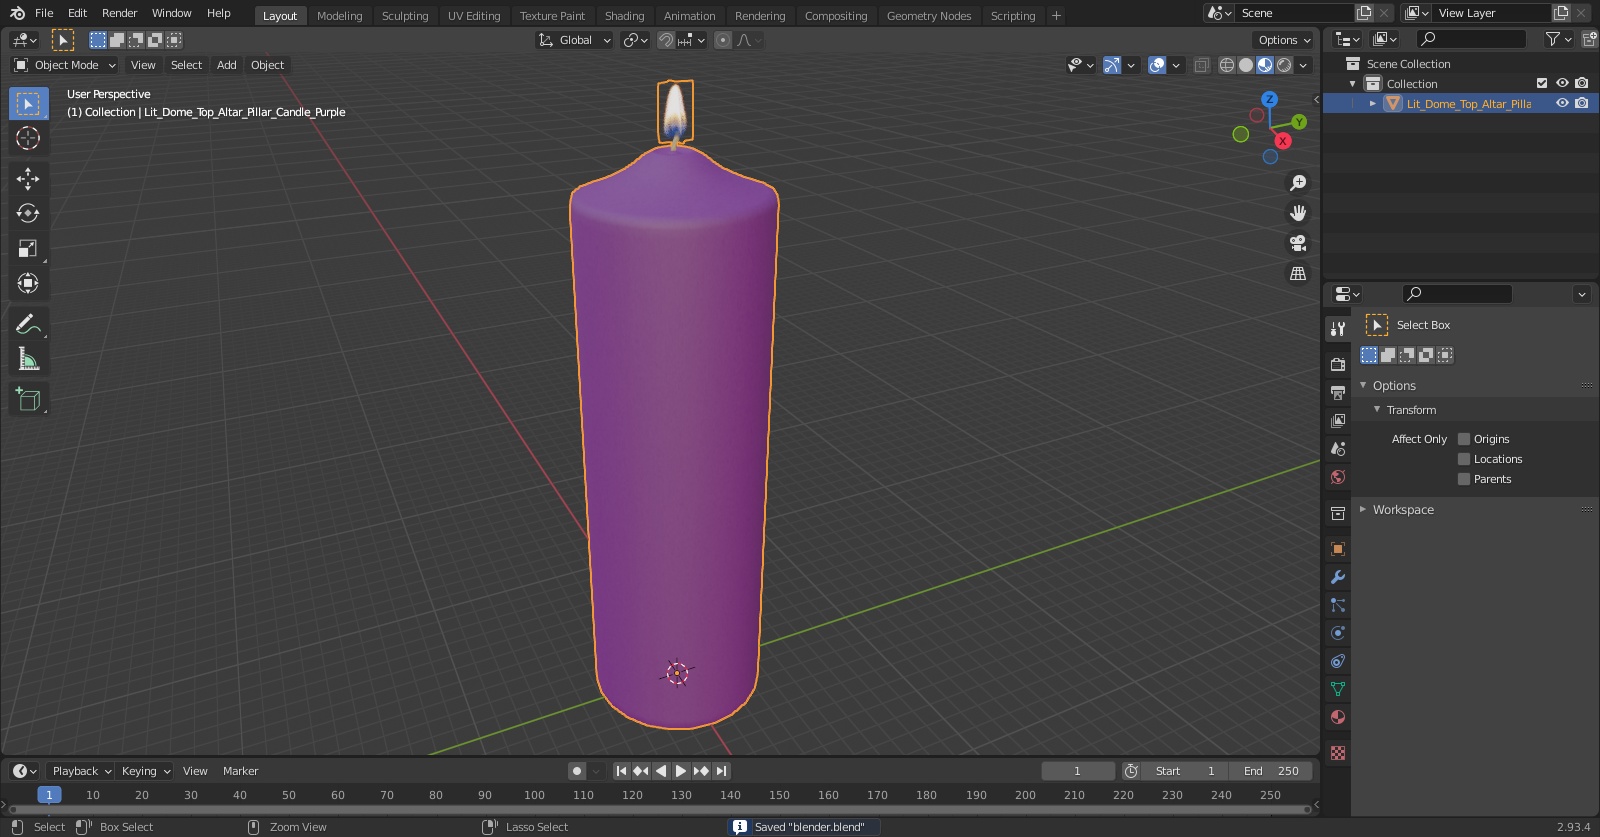Open the Global transform orientation dropdown
1600x837 pixels.
click(575, 40)
